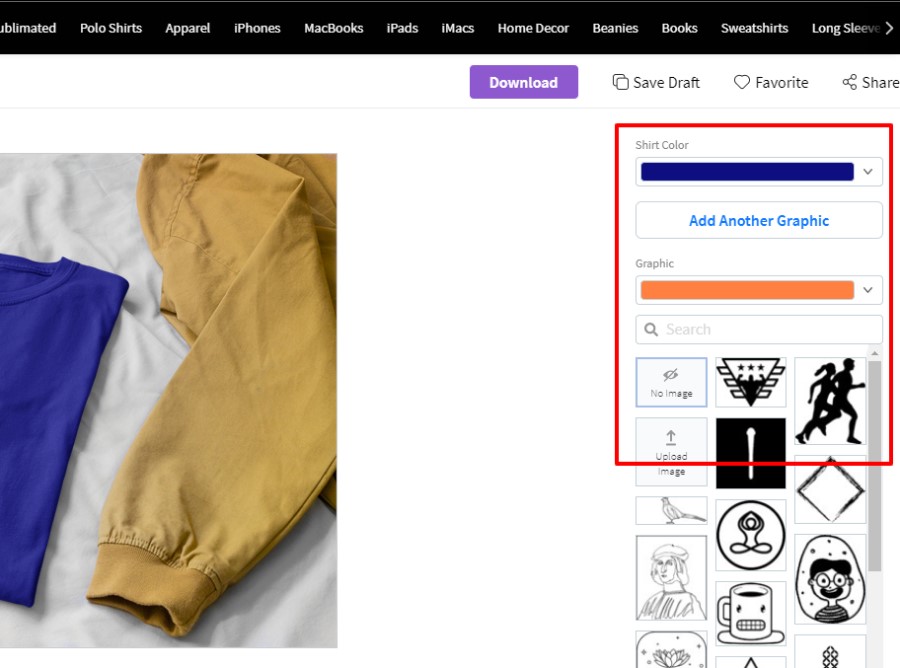Viewport: 900px width, 668px height.
Task: Focus the graphic Search field
Action: click(x=759, y=329)
